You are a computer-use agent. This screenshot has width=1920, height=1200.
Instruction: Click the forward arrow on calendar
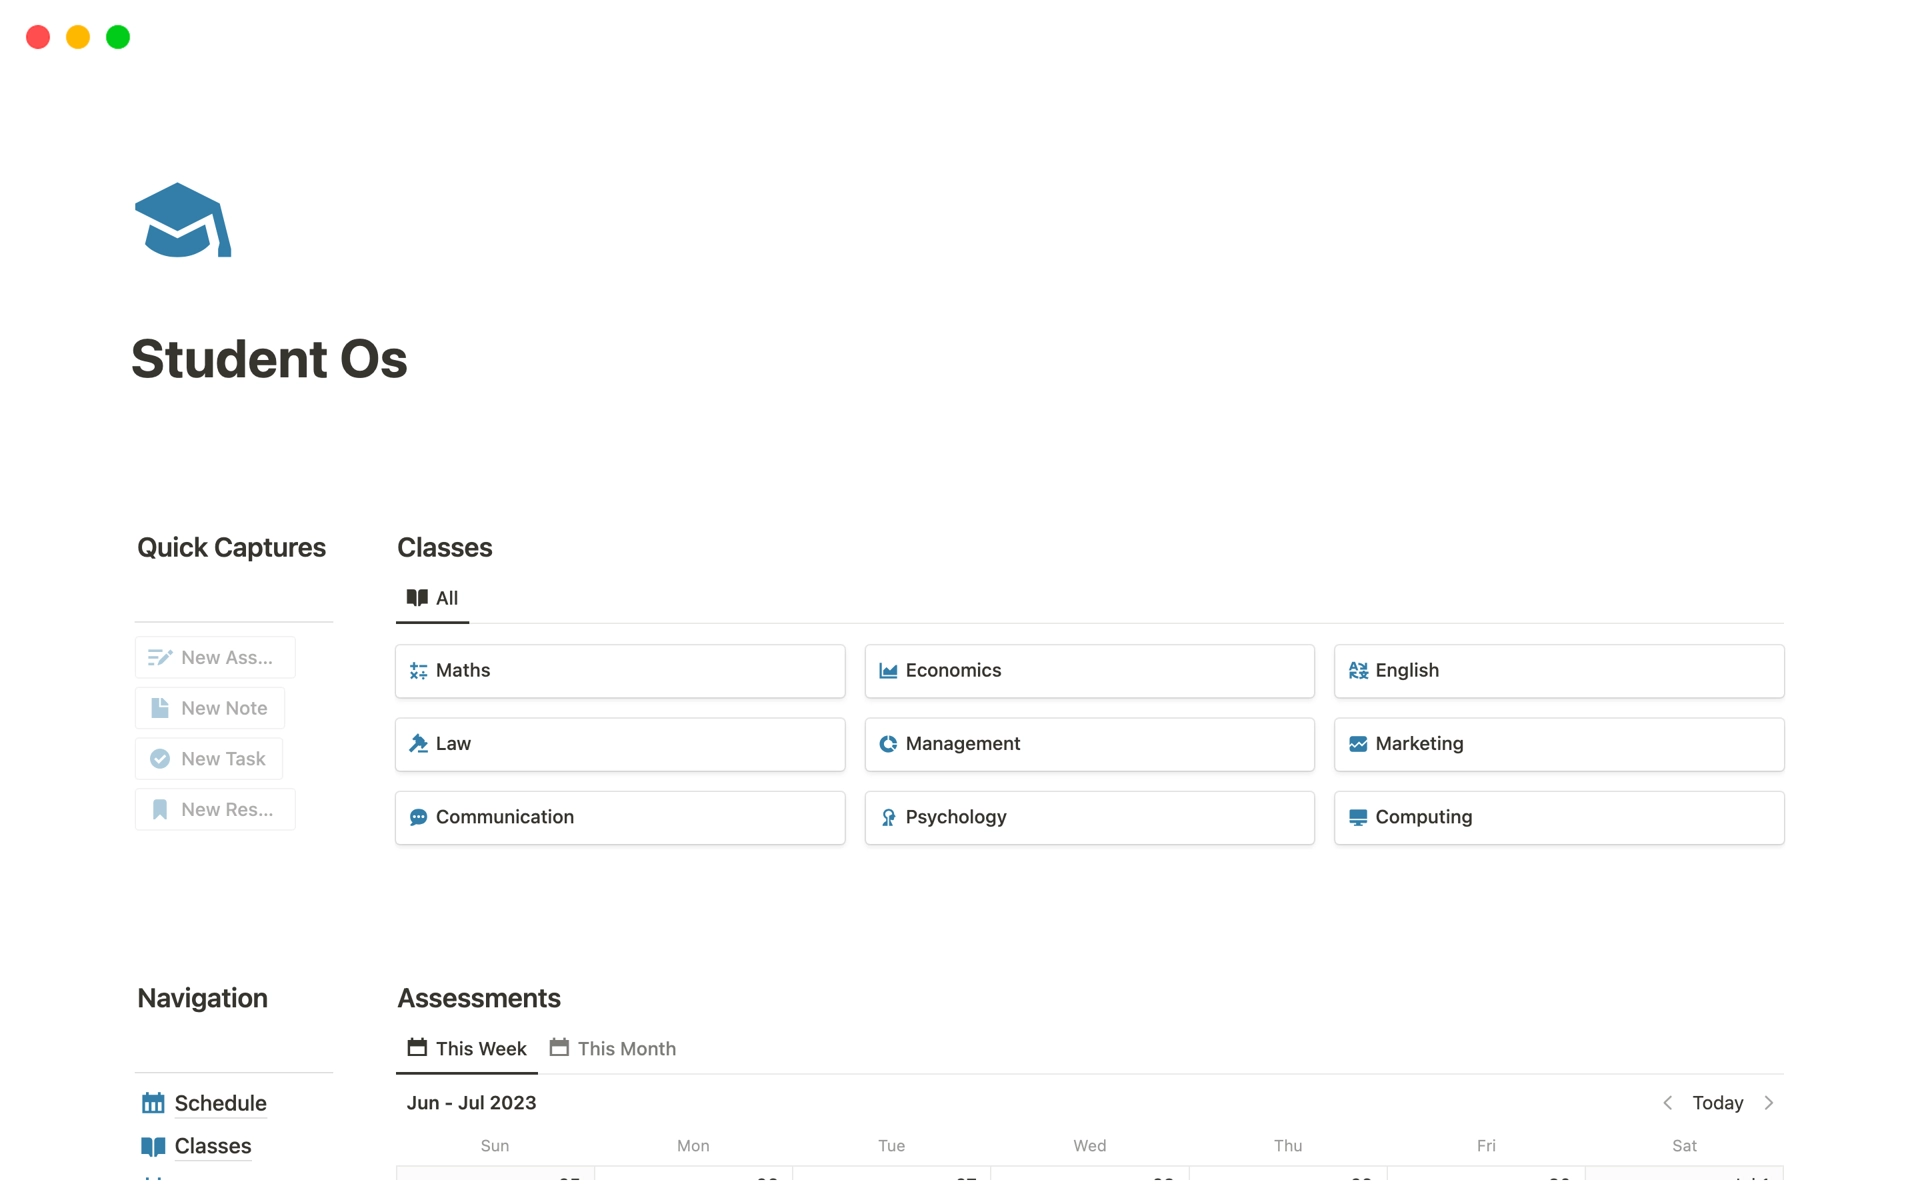[x=1771, y=1102]
